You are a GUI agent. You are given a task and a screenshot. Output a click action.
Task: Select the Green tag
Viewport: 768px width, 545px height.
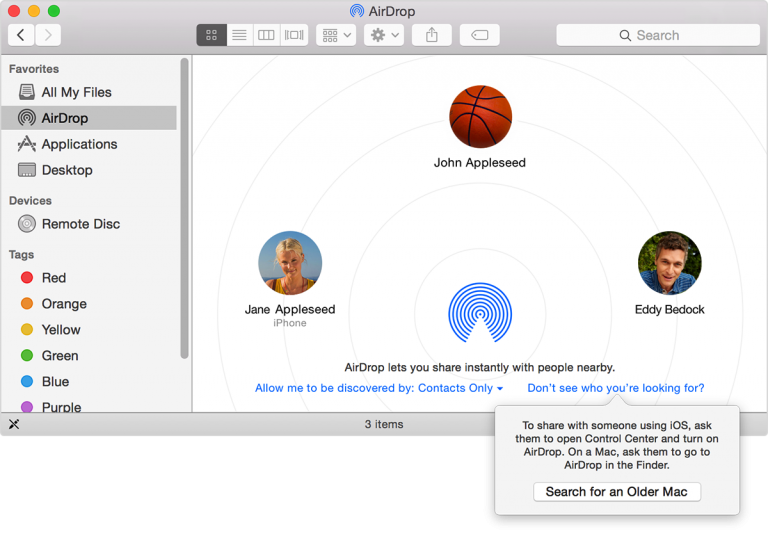(x=89, y=355)
